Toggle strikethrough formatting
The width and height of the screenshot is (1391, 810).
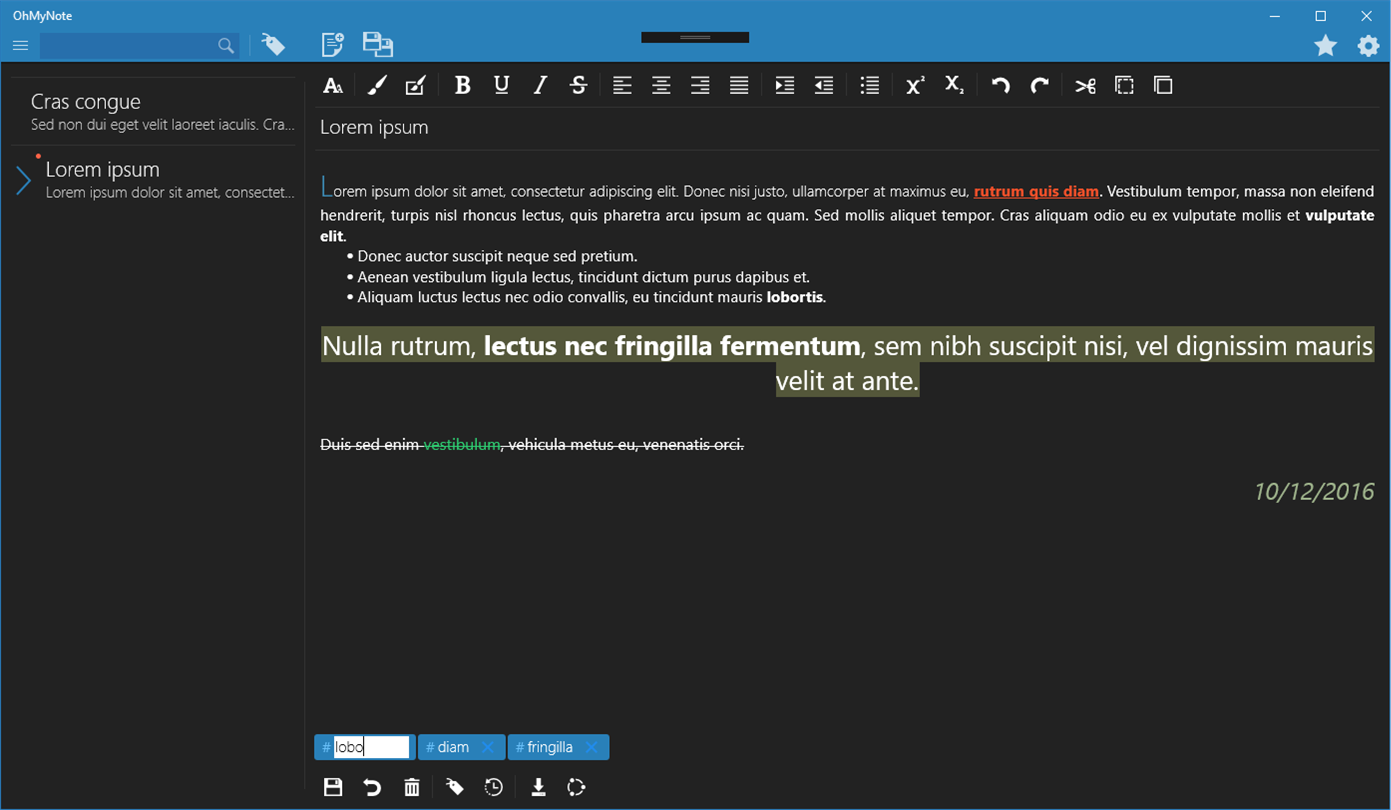pyautogui.click(x=578, y=86)
